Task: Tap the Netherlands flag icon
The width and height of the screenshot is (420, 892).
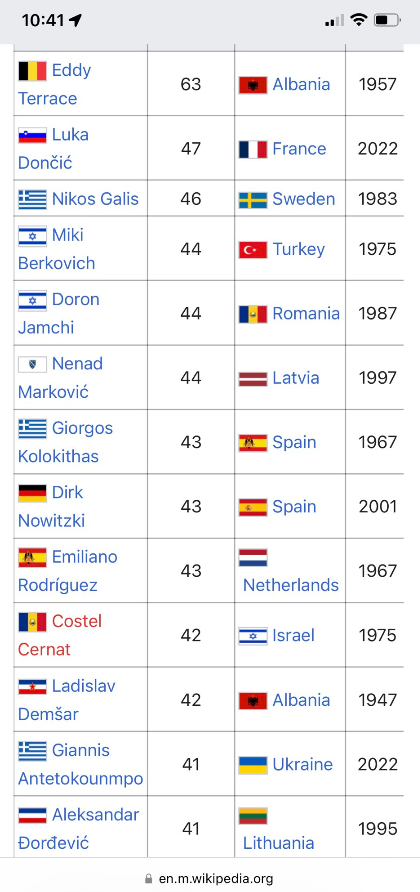Action: coord(253,558)
